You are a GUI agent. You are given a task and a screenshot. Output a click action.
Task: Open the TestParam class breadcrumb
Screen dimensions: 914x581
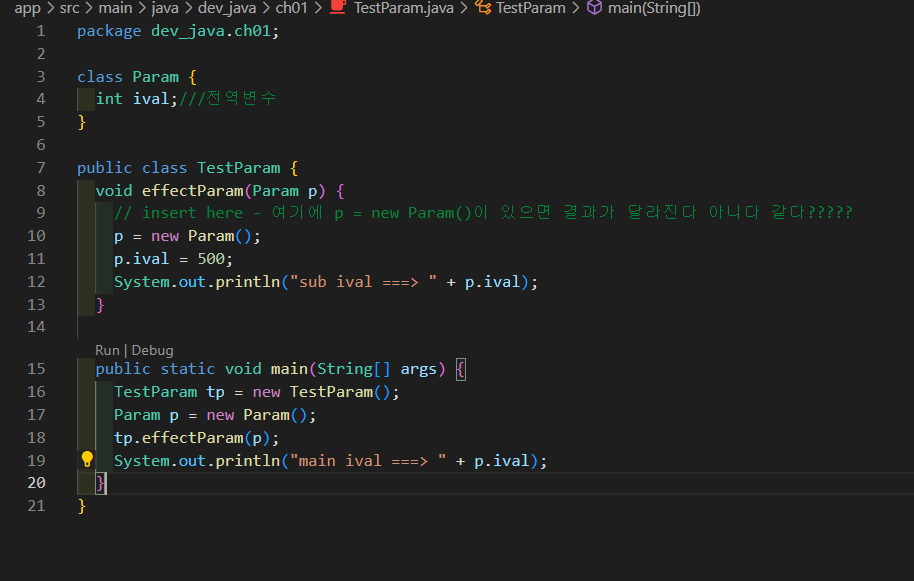point(530,8)
